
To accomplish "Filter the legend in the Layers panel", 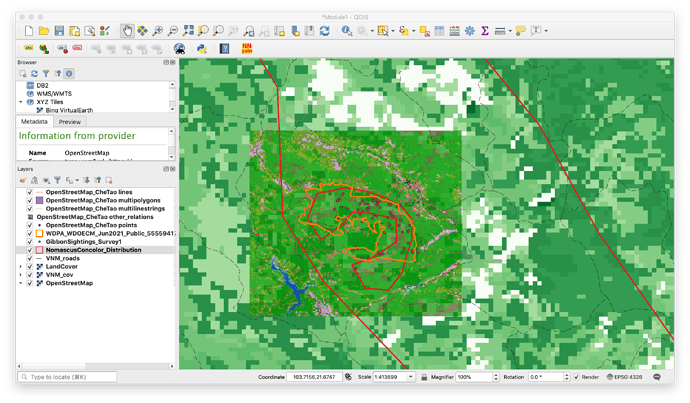I will (58, 180).
